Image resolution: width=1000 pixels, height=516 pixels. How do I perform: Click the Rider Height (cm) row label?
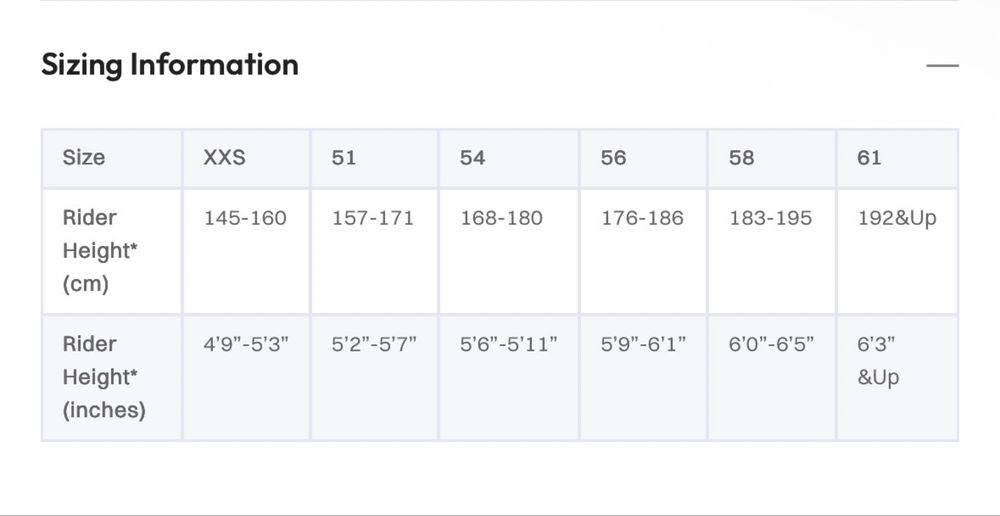100,250
